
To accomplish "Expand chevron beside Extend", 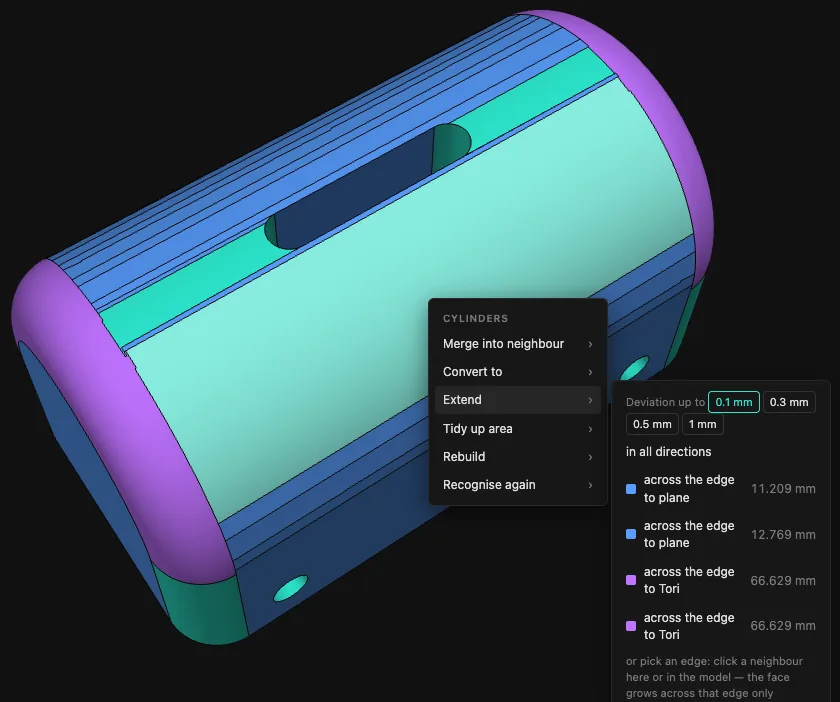I will click(590, 400).
